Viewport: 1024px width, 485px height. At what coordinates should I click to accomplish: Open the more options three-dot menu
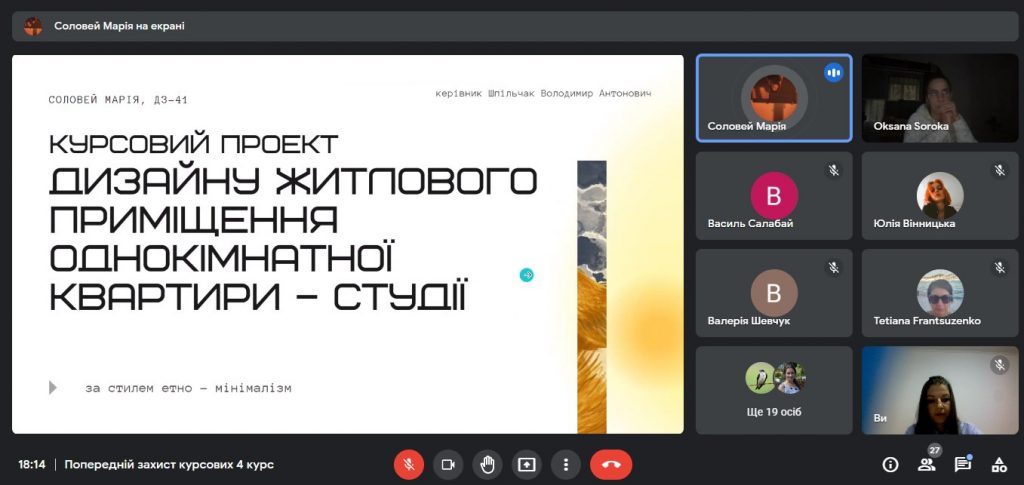(566, 464)
